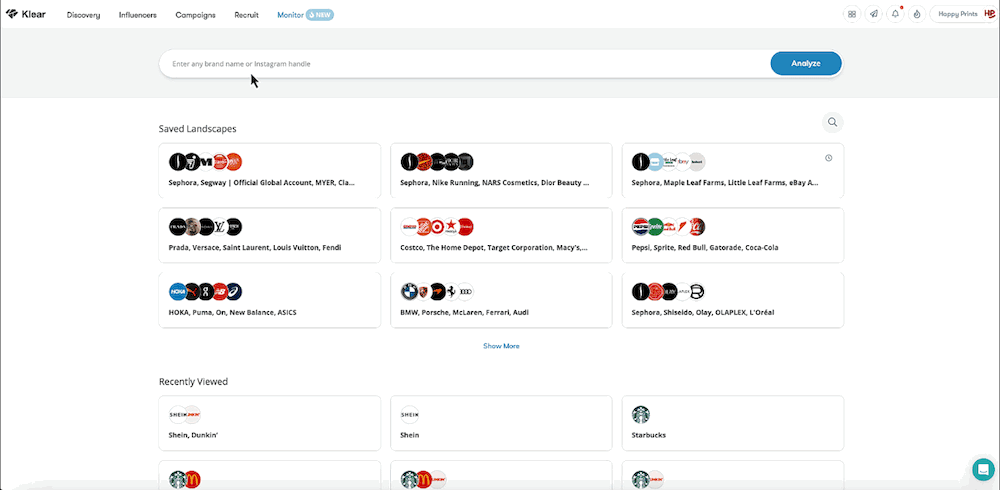Select the Monitor tab

point(305,15)
